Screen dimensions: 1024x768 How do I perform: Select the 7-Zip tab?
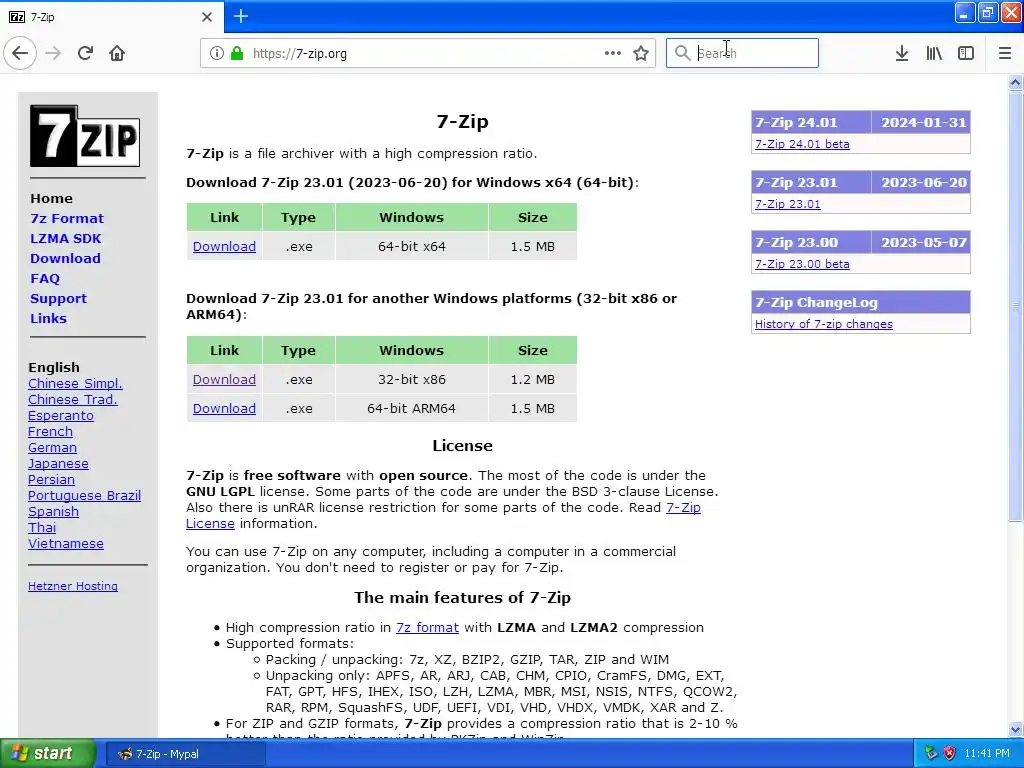point(112,17)
